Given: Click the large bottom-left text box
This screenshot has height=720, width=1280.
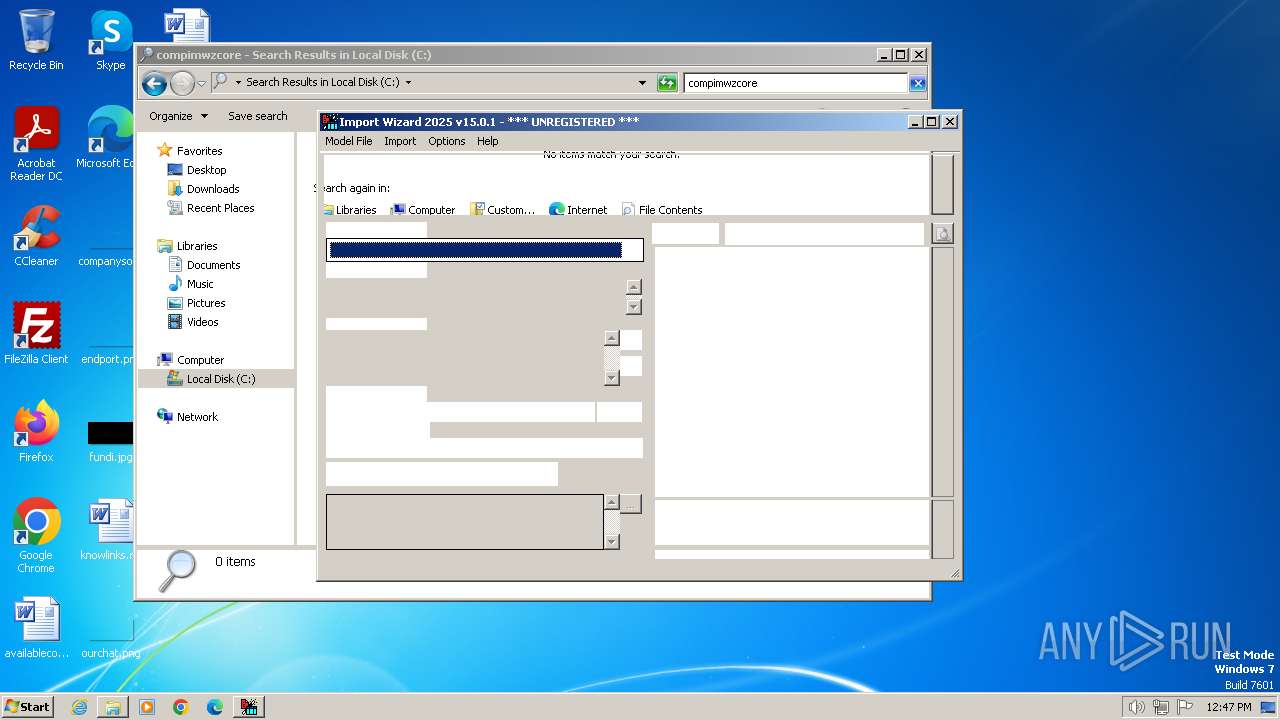Looking at the screenshot, I should tap(465, 522).
